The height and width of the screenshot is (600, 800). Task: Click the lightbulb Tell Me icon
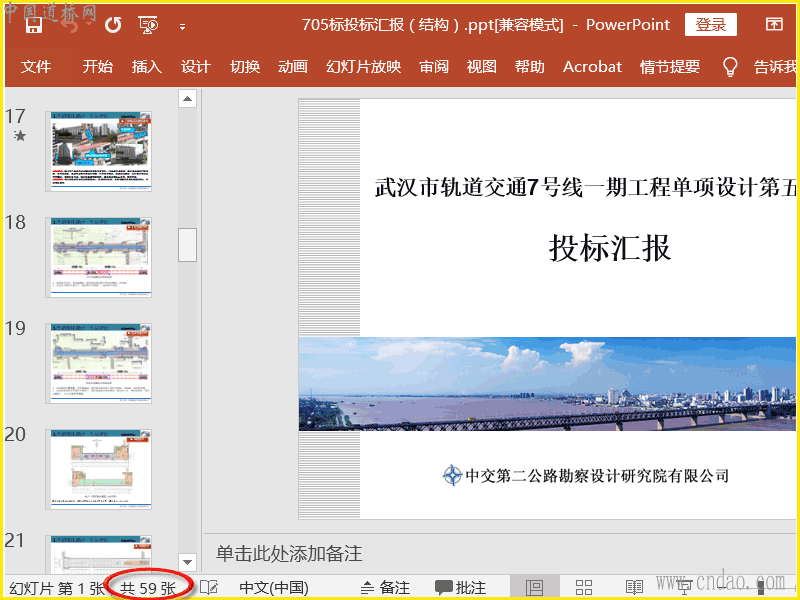tap(730, 67)
